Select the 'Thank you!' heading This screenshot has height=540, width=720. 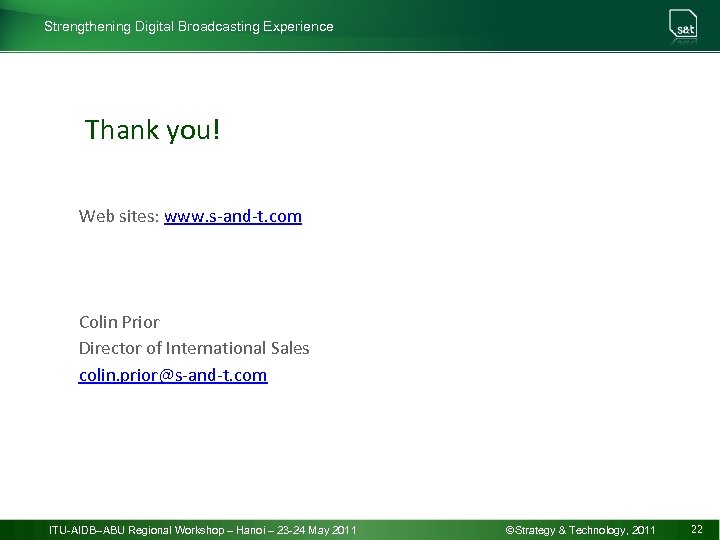(x=152, y=129)
